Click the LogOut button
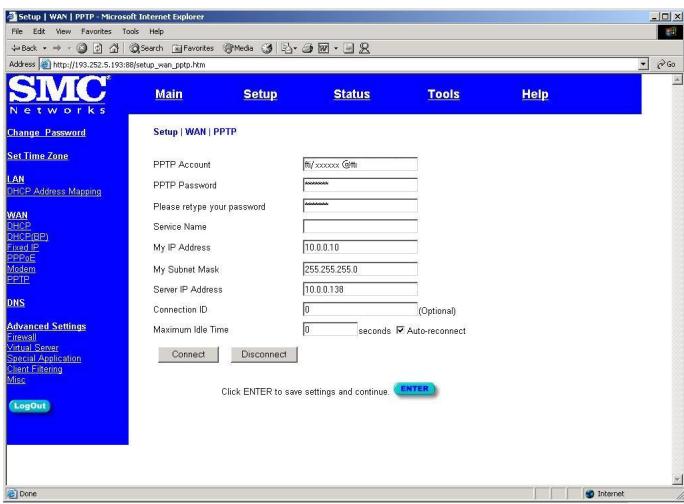Viewport: 684px width, 504px height. click(x=30, y=406)
